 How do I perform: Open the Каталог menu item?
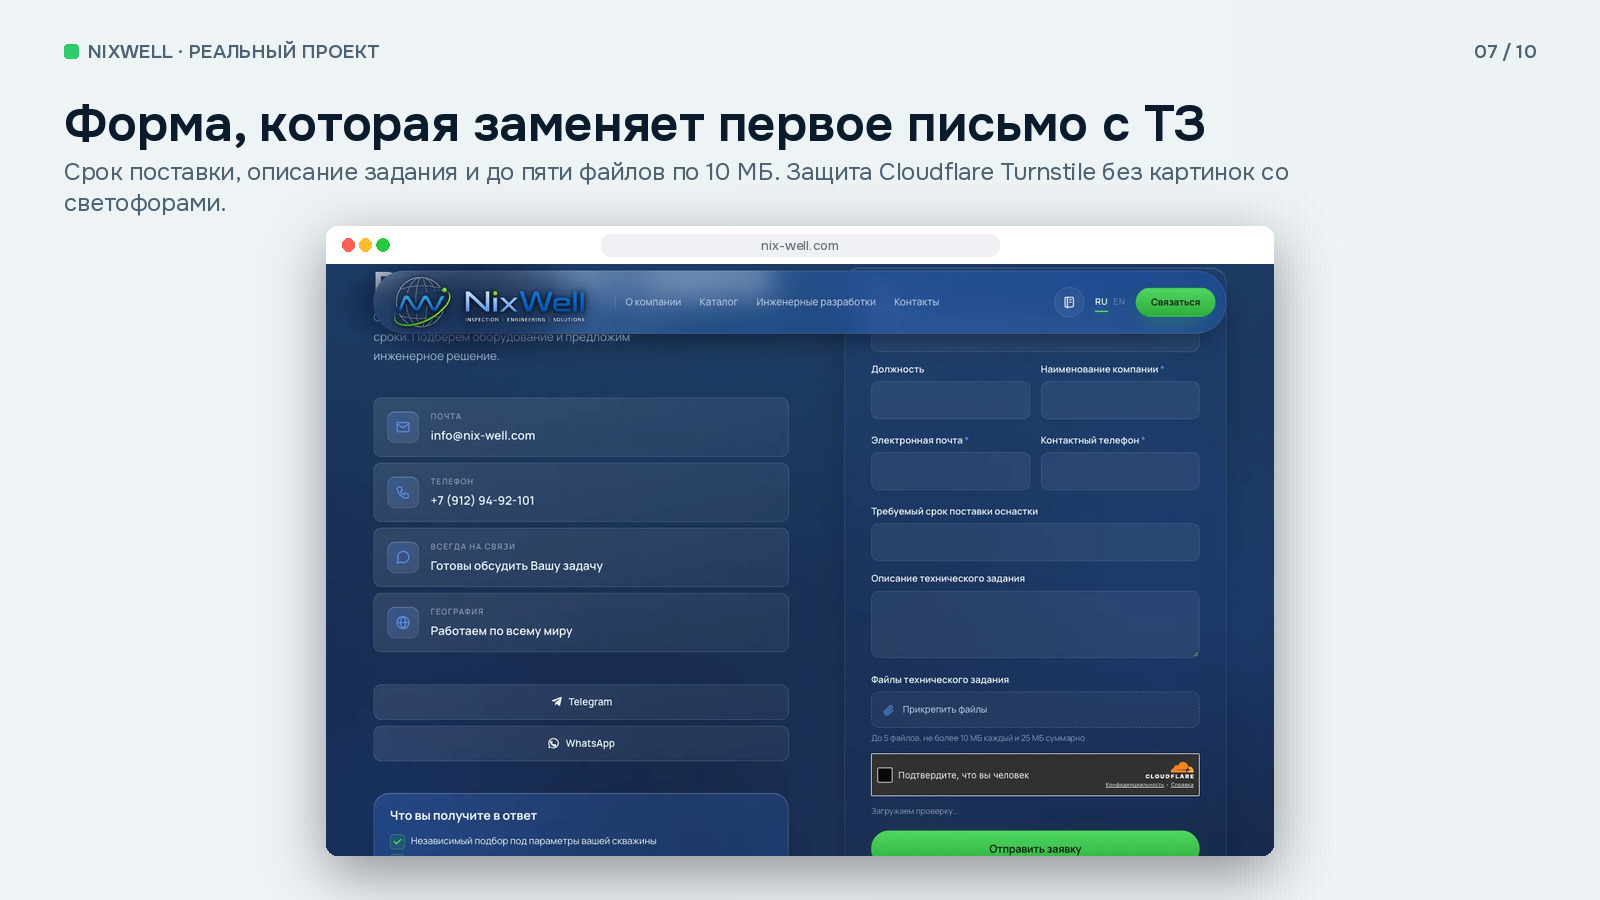tap(718, 302)
